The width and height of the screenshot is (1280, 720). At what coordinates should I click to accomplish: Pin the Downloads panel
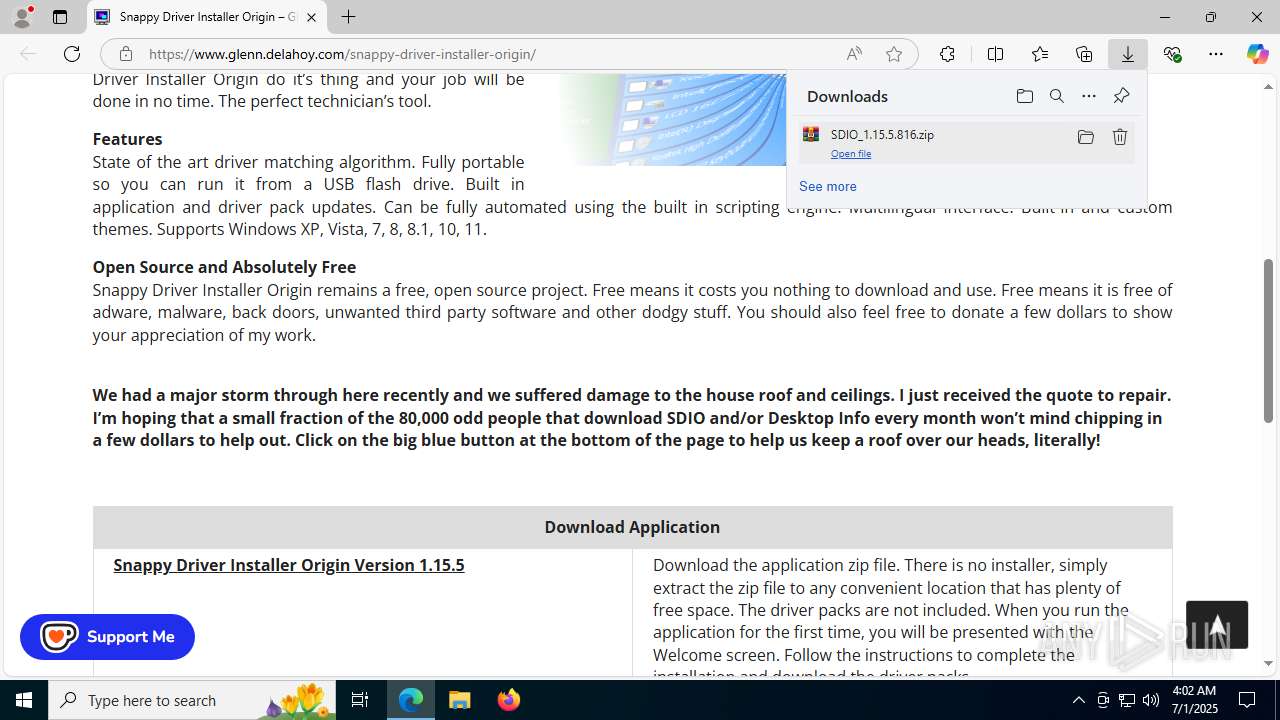(1121, 96)
